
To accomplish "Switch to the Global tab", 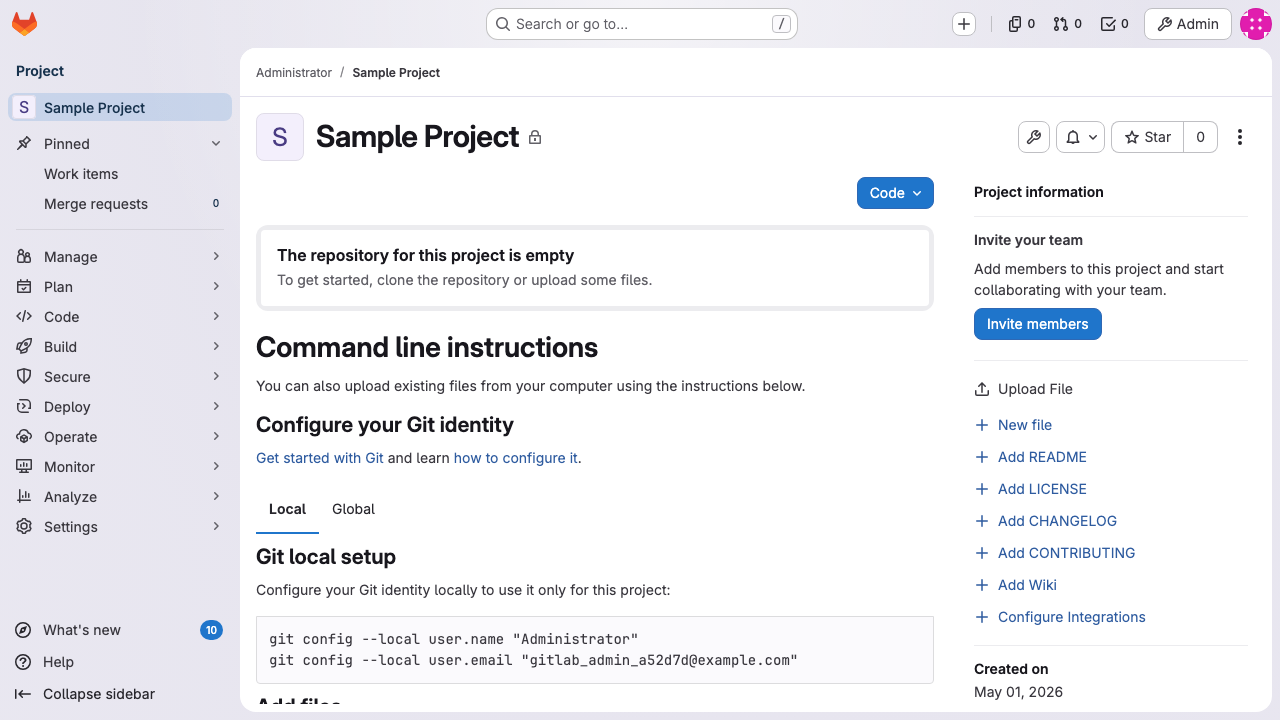I will point(353,509).
